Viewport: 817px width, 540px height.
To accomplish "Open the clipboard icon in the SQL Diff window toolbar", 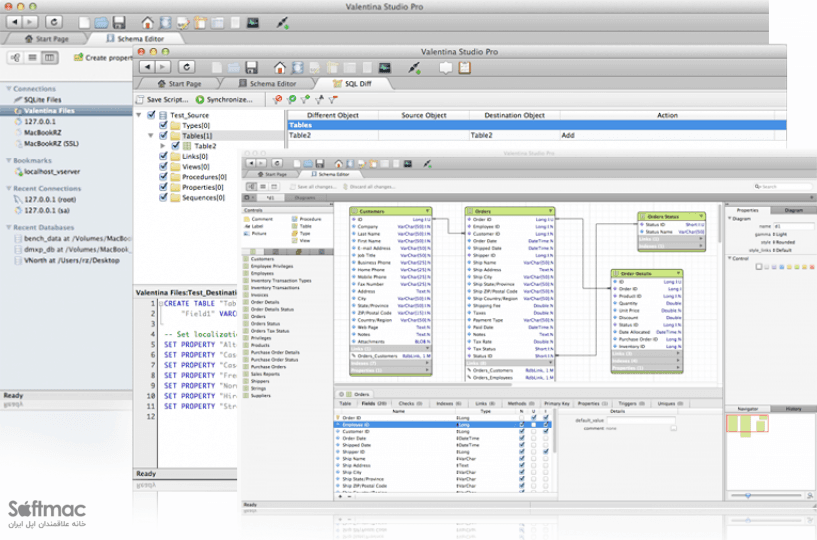I will tap(464, 68).
